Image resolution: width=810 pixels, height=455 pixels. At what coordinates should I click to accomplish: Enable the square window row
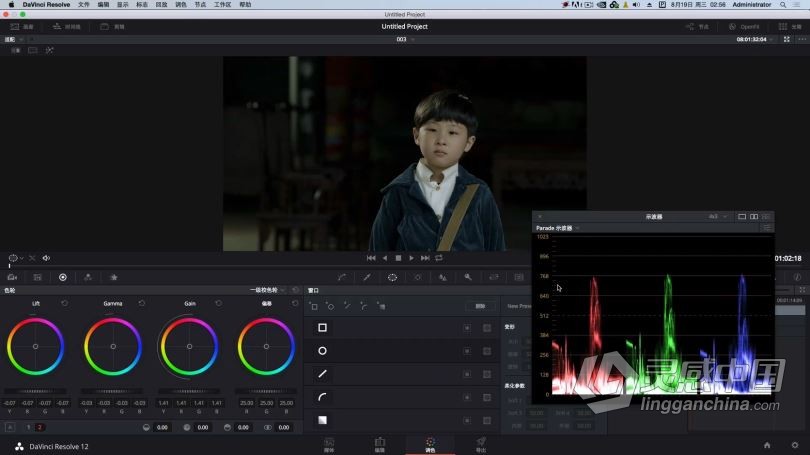tap(322, 327)
